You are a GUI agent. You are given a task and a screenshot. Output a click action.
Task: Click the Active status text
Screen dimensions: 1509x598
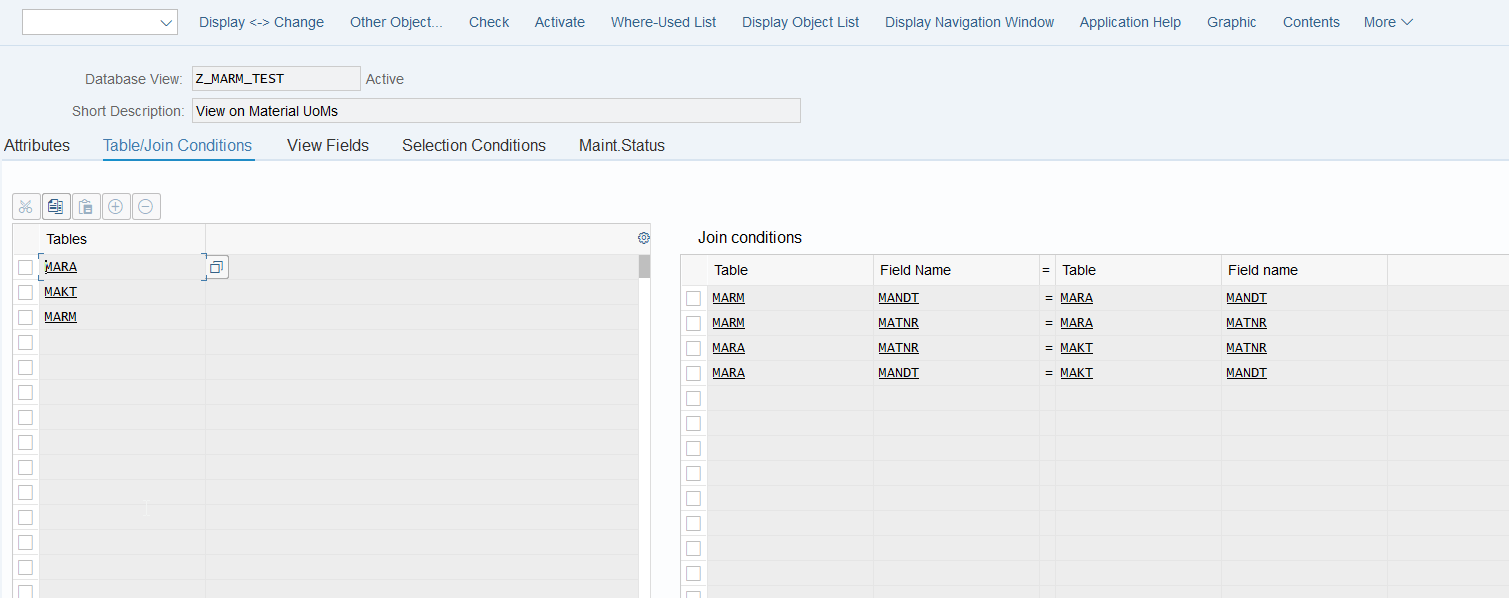tap(385, 79)
